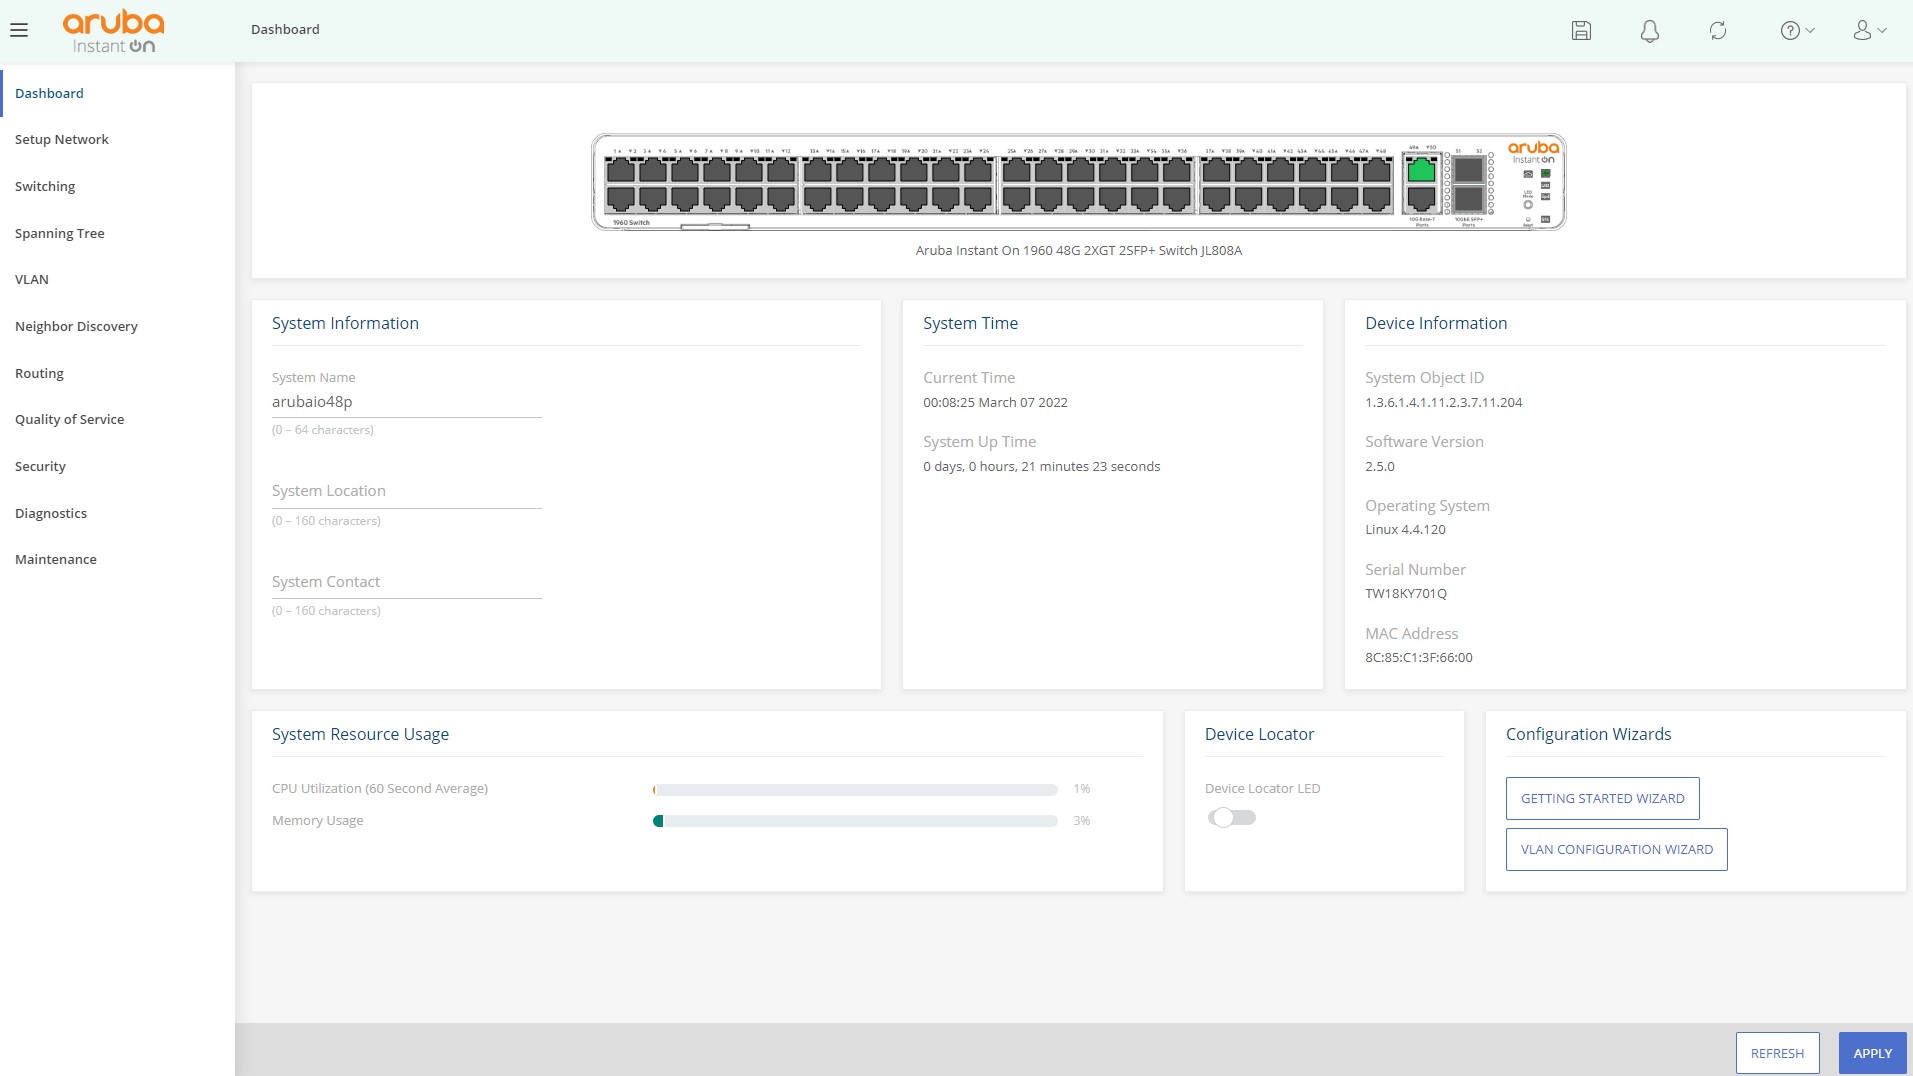
Task: Launch the Getting Started Wizard
Action: click(1602, 798)
